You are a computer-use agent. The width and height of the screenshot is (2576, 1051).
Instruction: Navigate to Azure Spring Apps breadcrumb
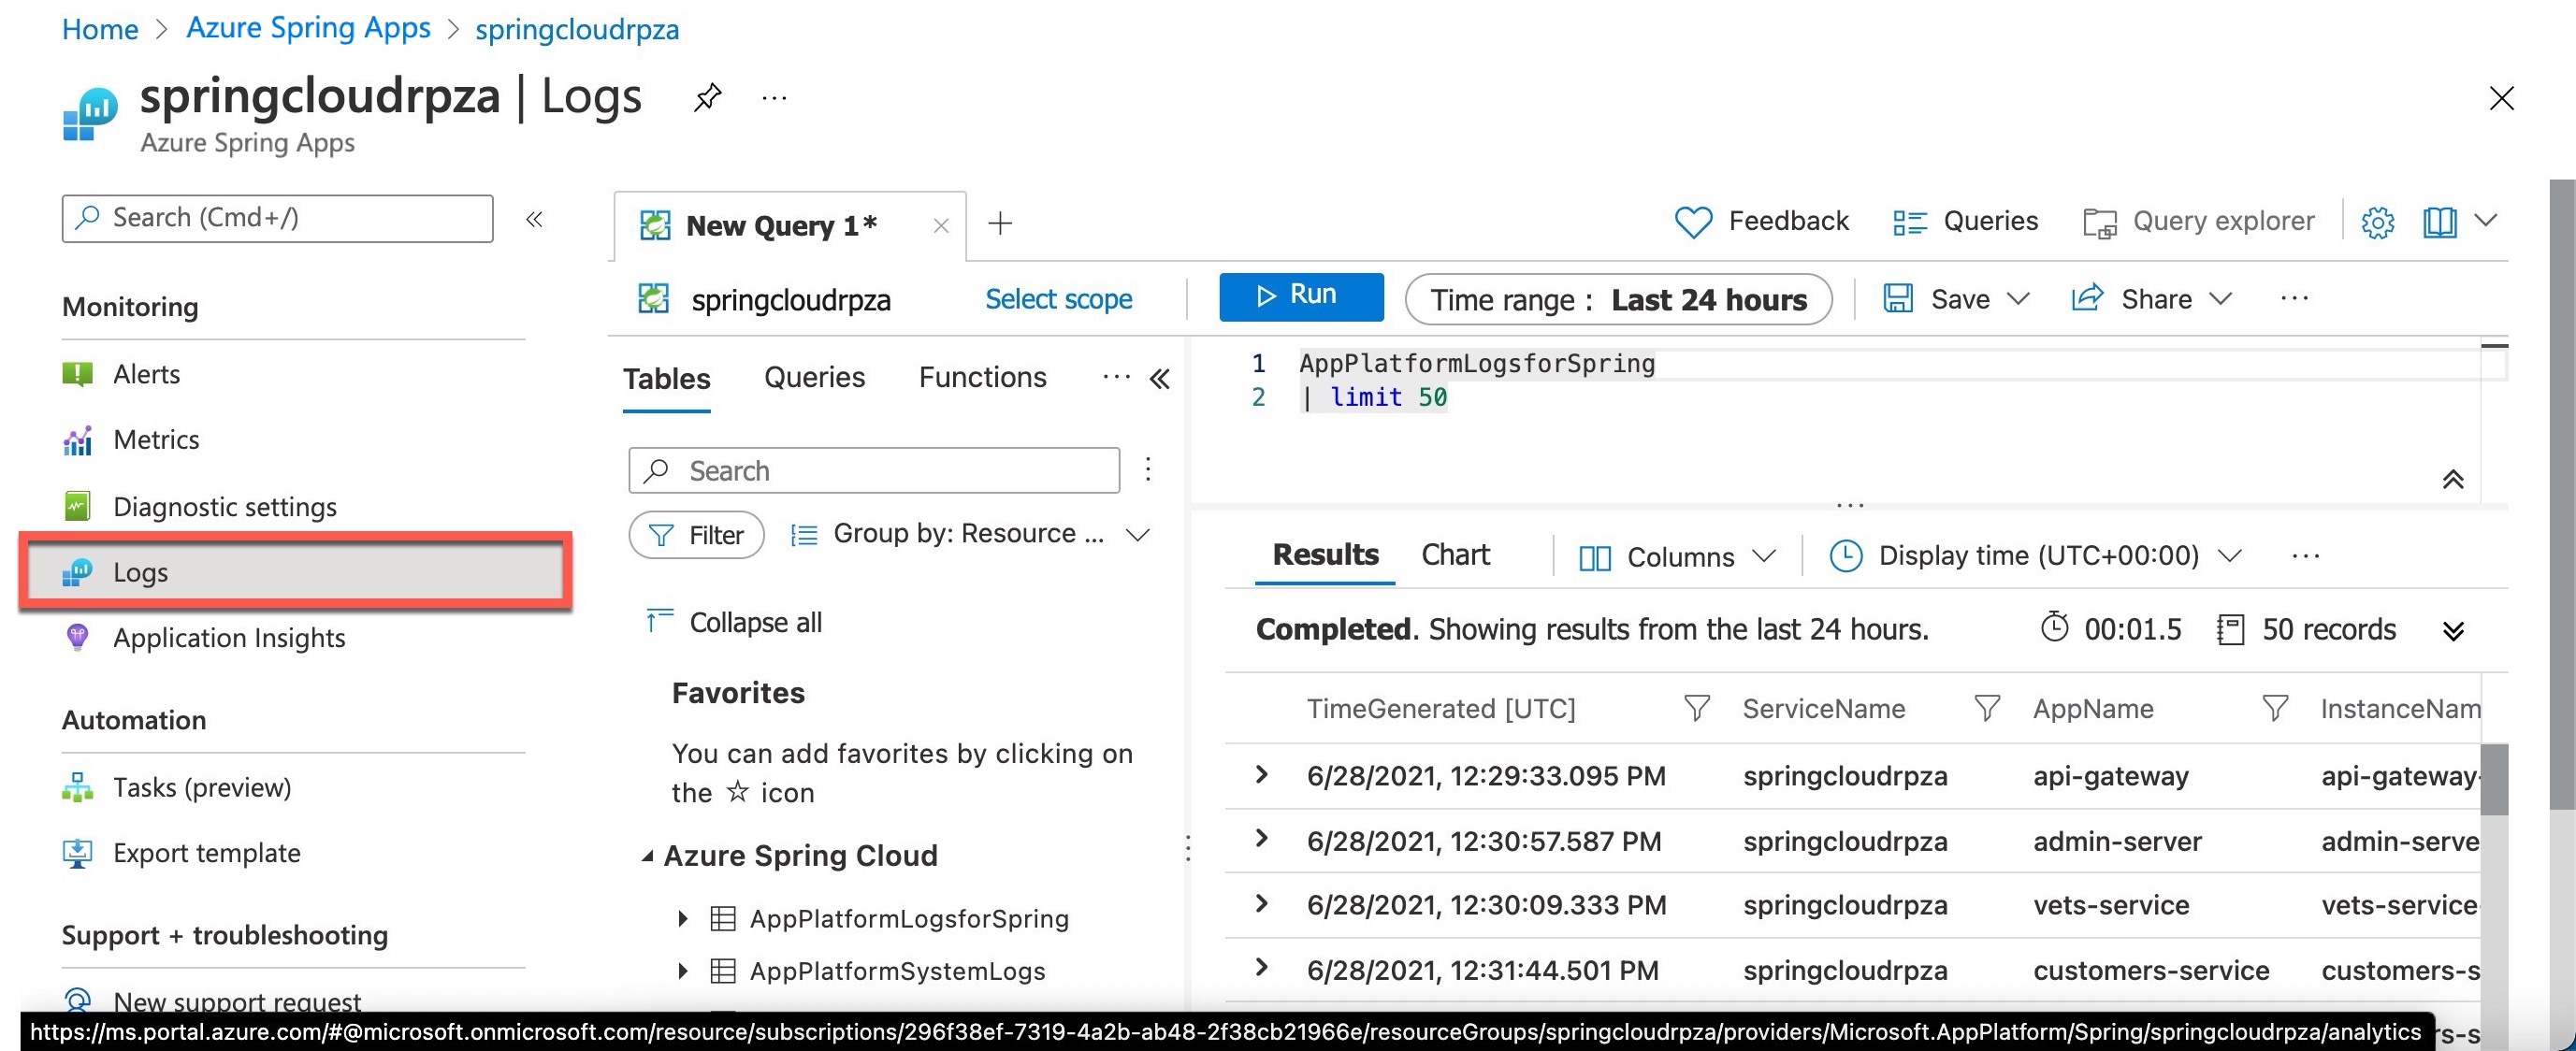[307, 27]
